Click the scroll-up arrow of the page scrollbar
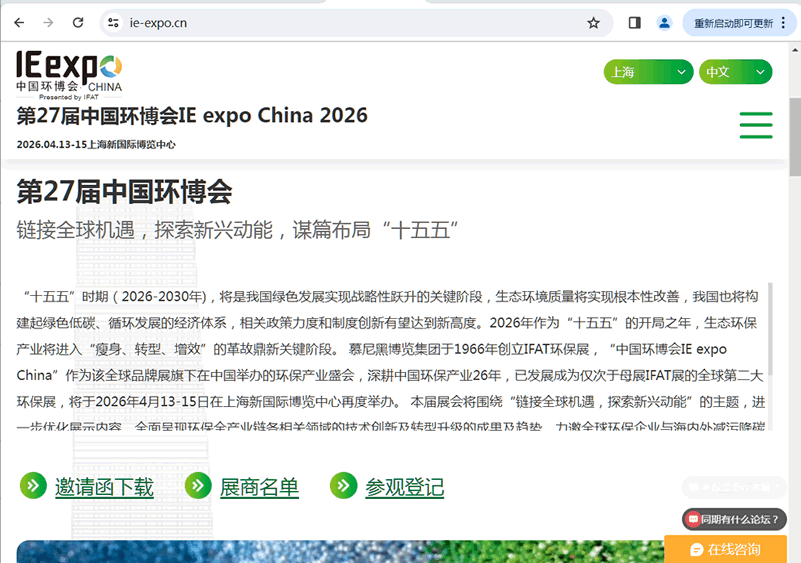 (795, 50)
